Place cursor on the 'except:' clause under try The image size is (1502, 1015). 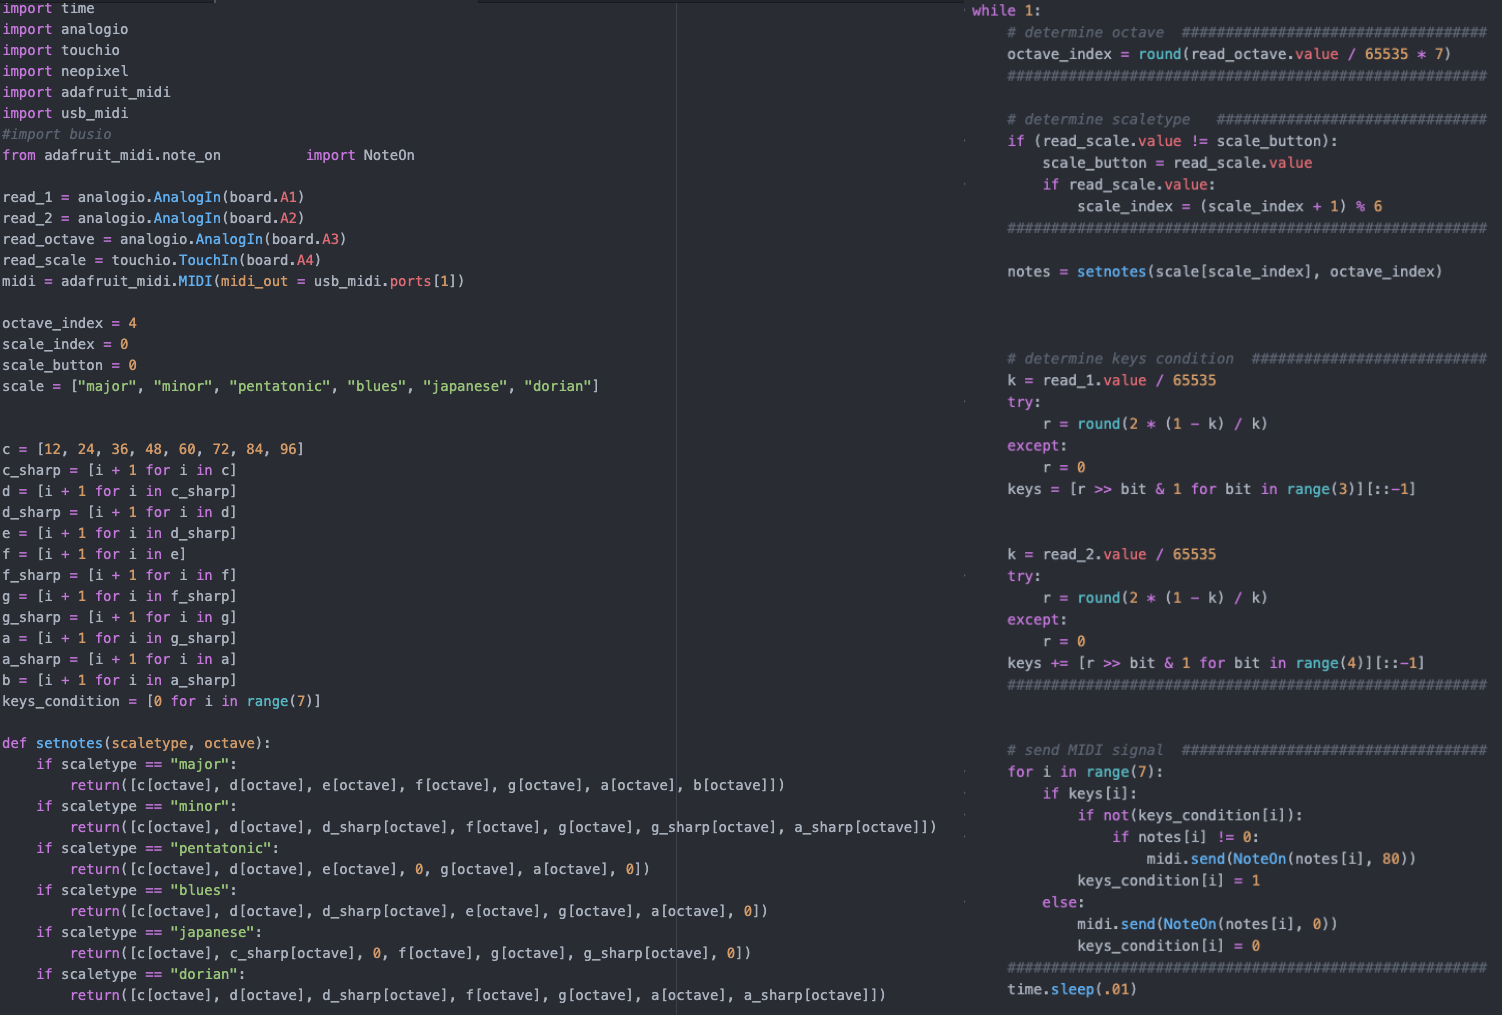1035,445
